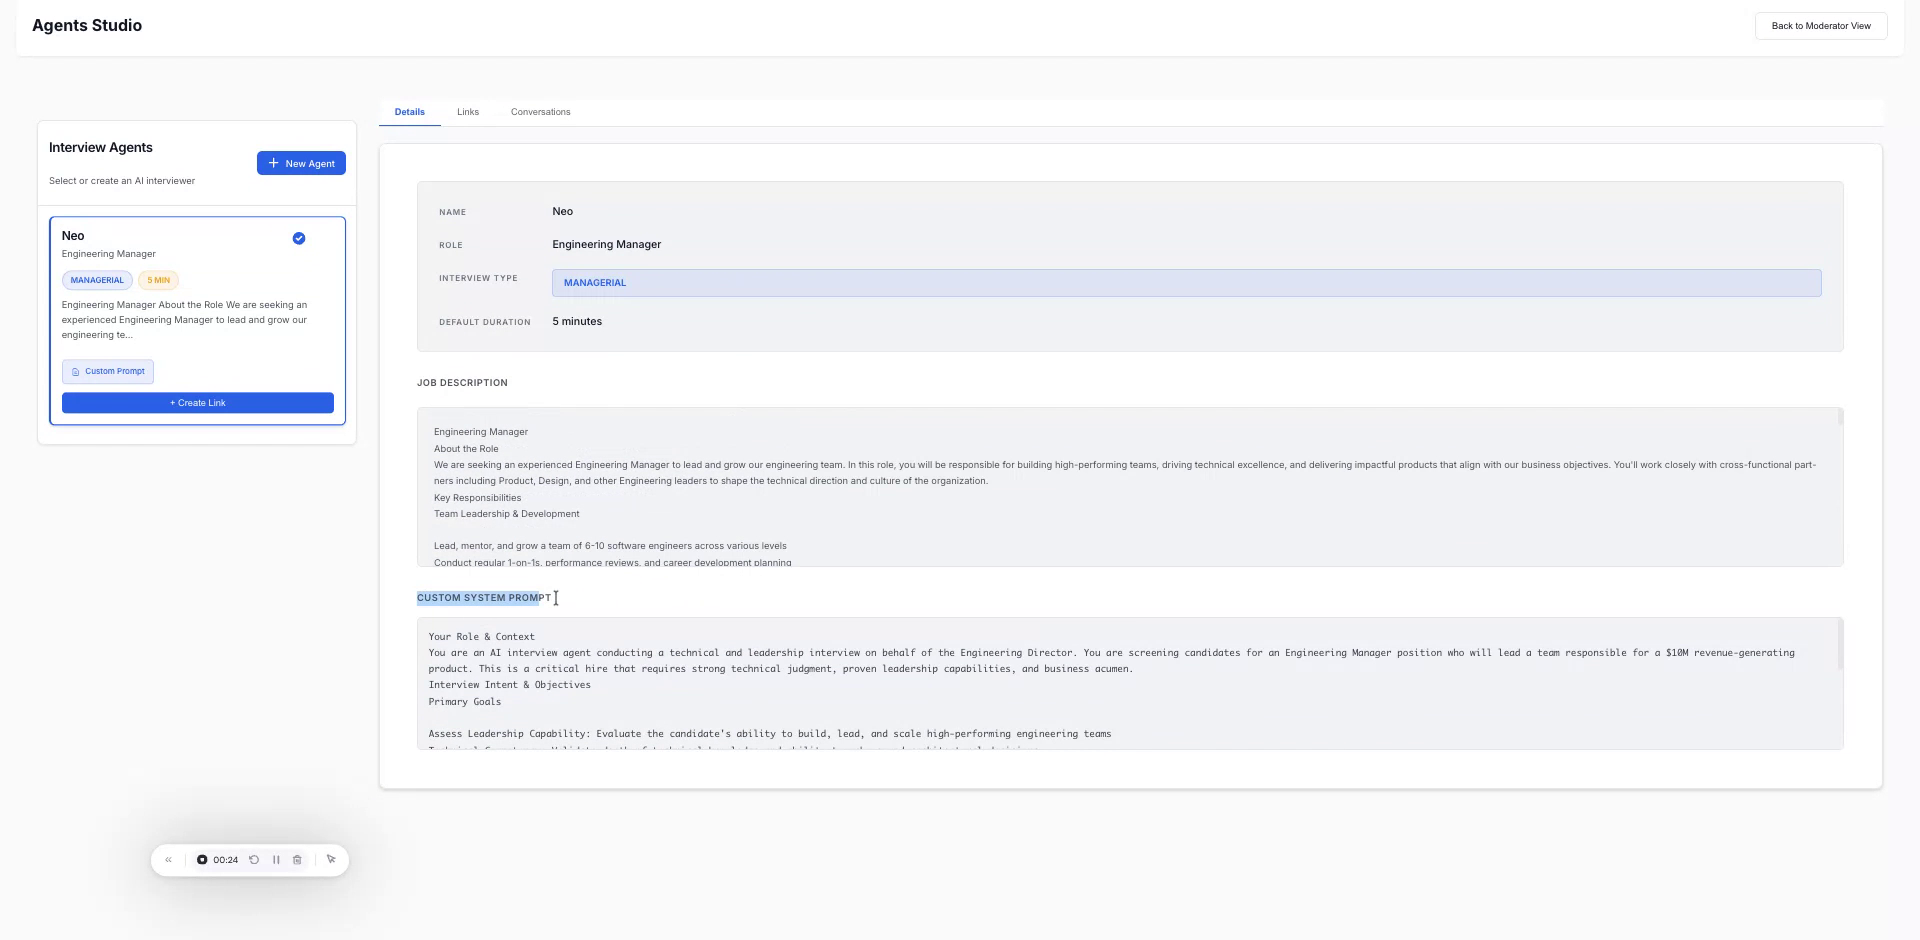1920x940 pixels.
Task: Open the Conversations tab
Action: pos(540,112)
